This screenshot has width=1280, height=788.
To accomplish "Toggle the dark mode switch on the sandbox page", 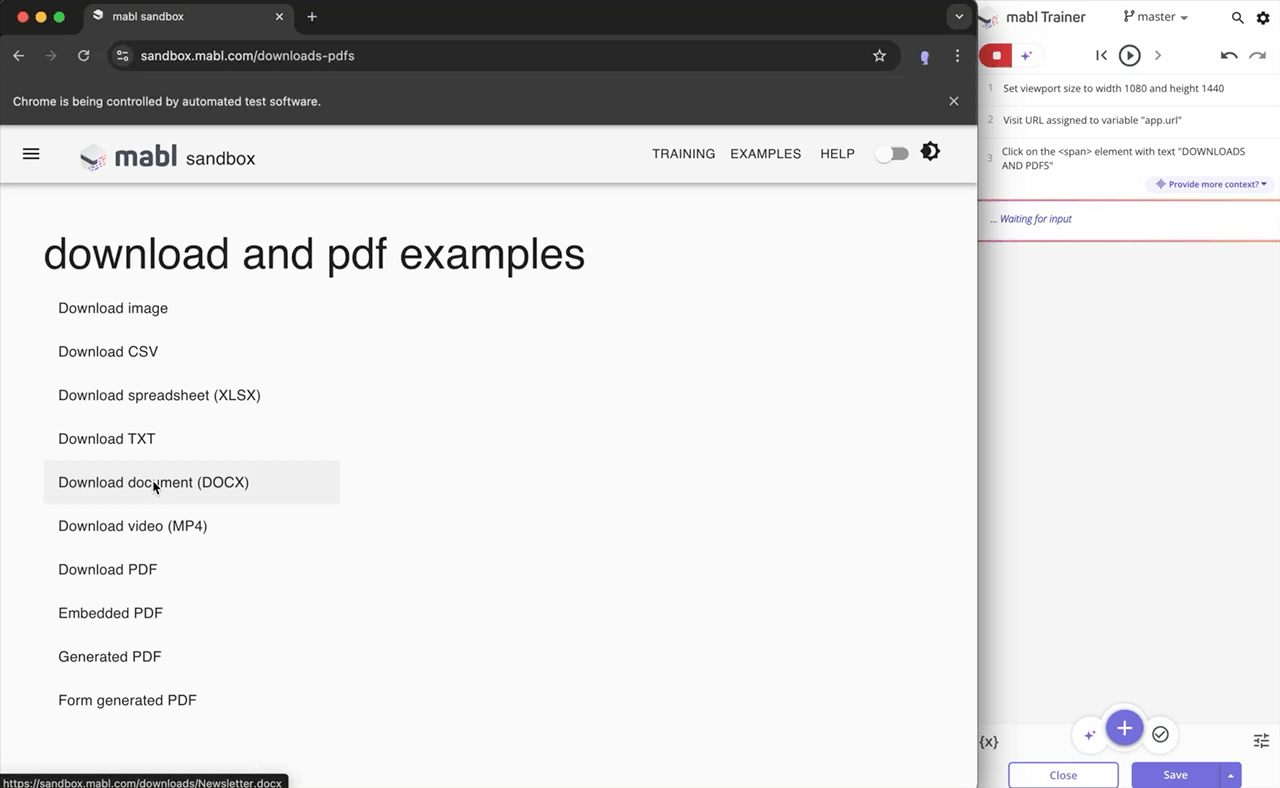I will 891,153.
